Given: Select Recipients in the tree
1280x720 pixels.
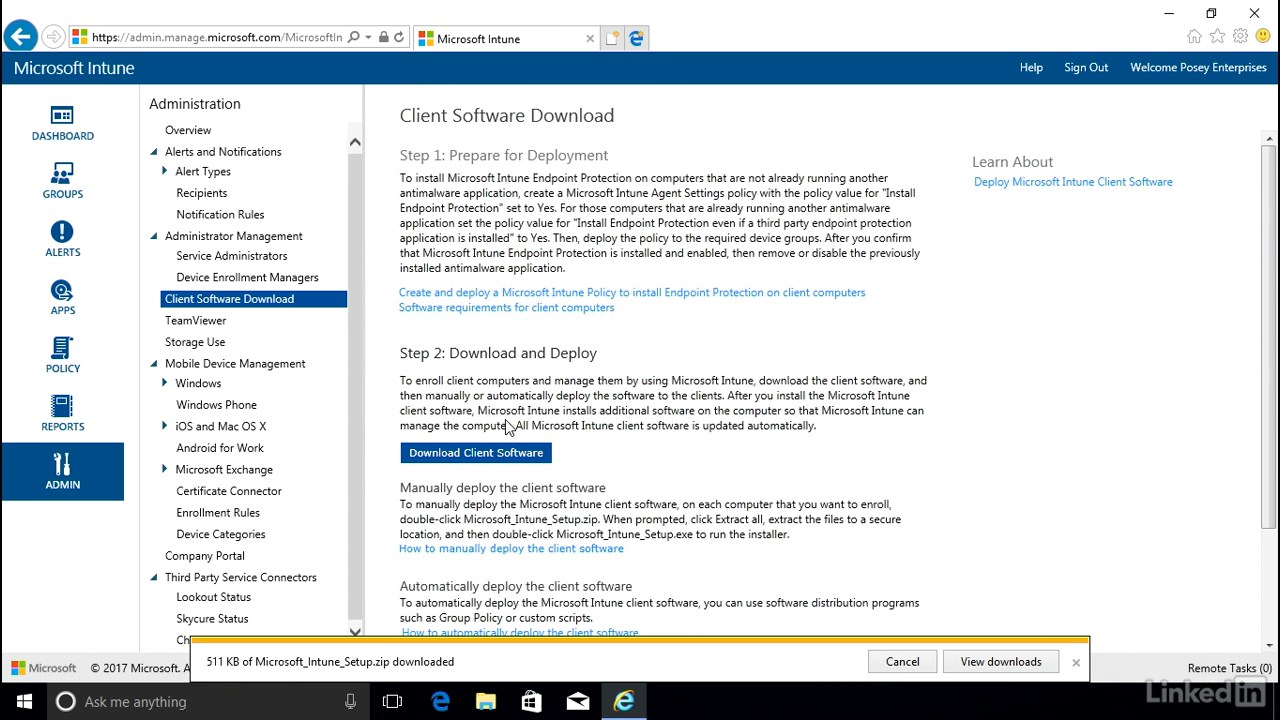Looking at the screenshot, I should [x=202, y=193].
